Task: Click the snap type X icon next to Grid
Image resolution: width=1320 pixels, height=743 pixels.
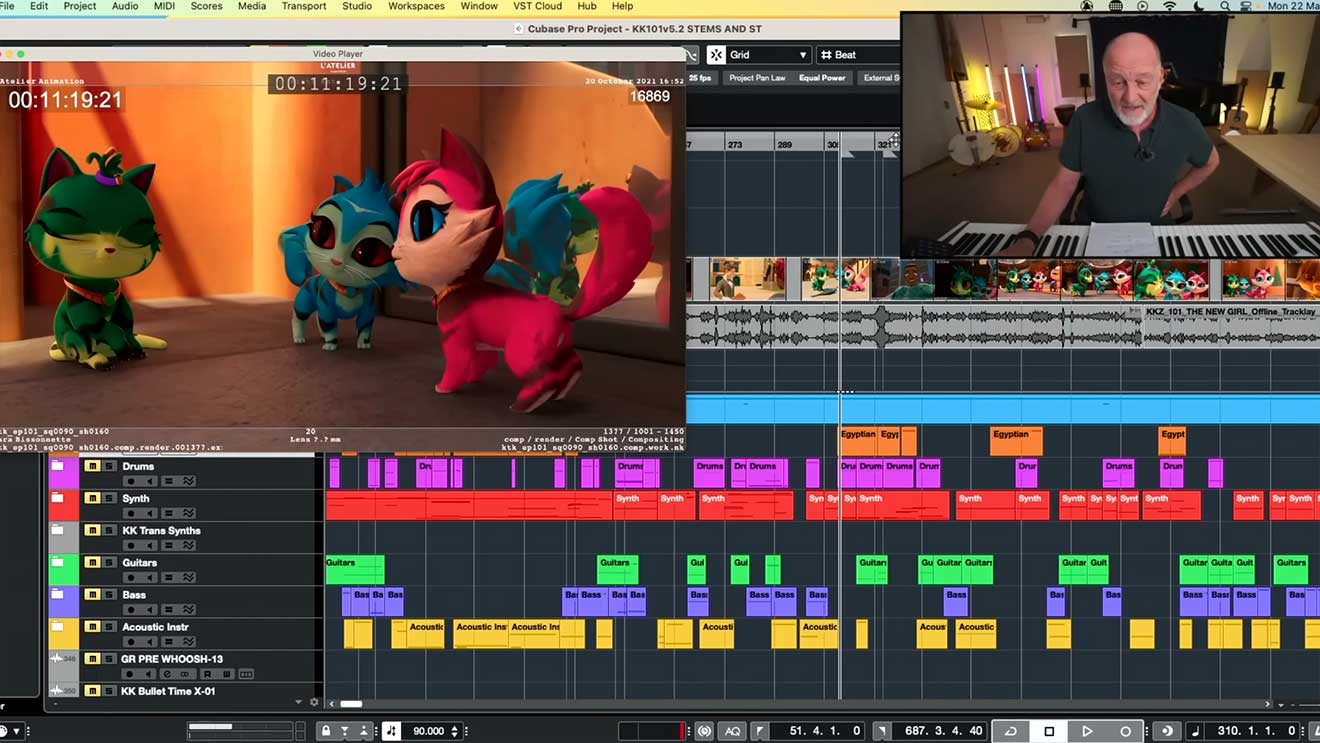Action: click(716, 55)
